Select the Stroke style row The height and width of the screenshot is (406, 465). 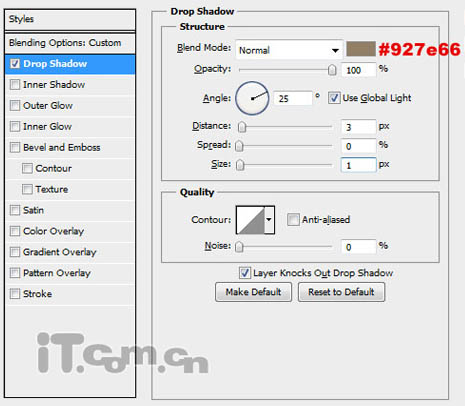click(70, 294)
